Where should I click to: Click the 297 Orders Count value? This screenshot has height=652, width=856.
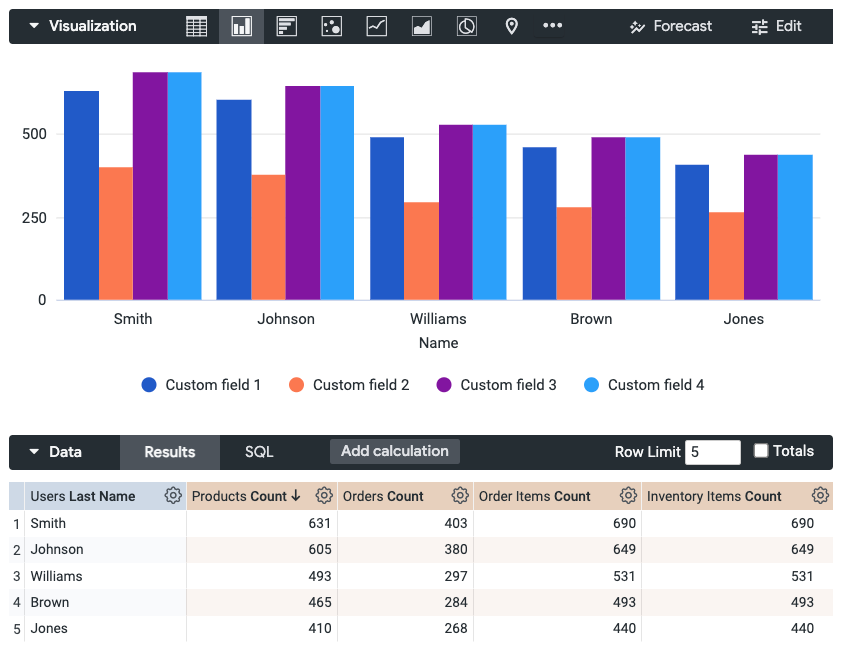click(456, 576)
